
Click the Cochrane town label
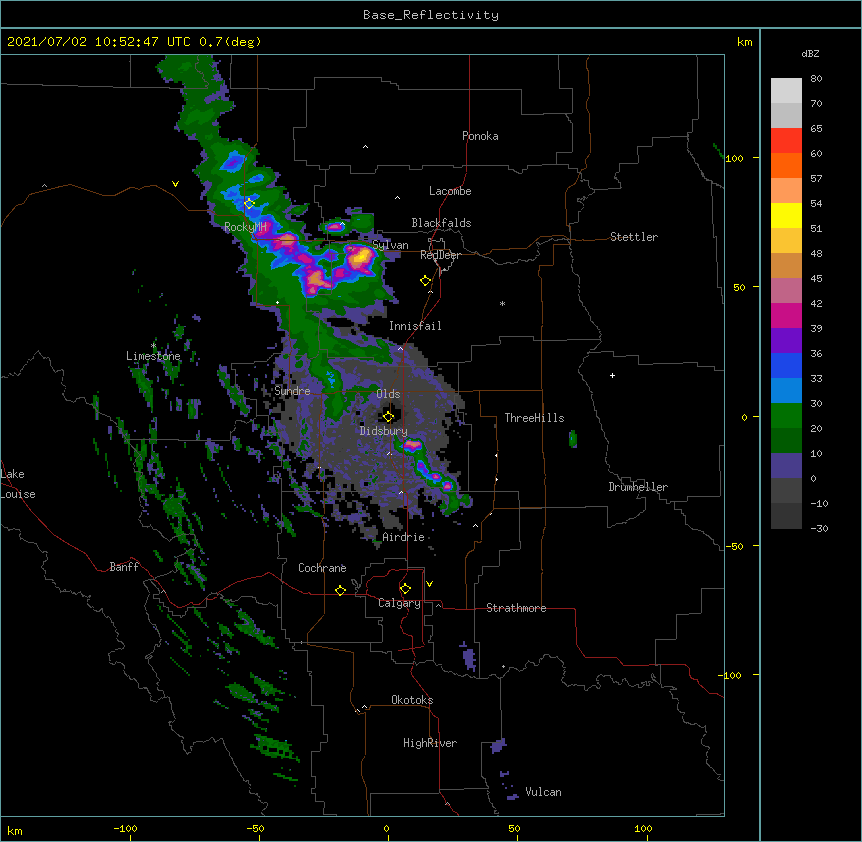coord(322,568)
